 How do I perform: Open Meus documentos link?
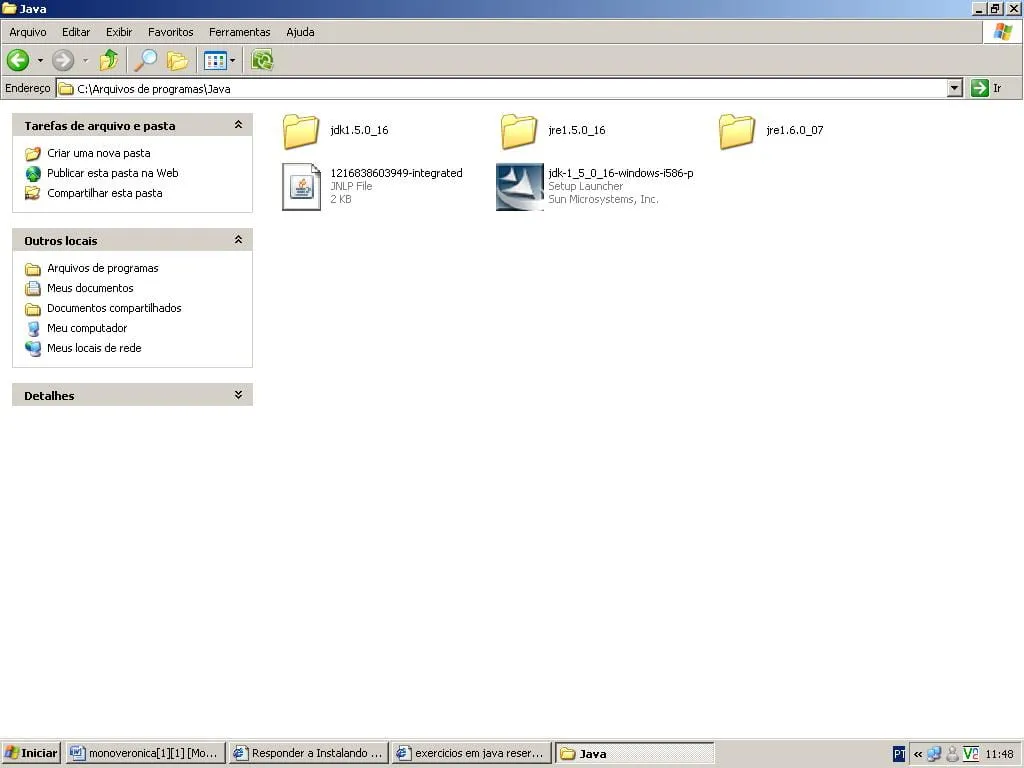[x=90, y=288]
